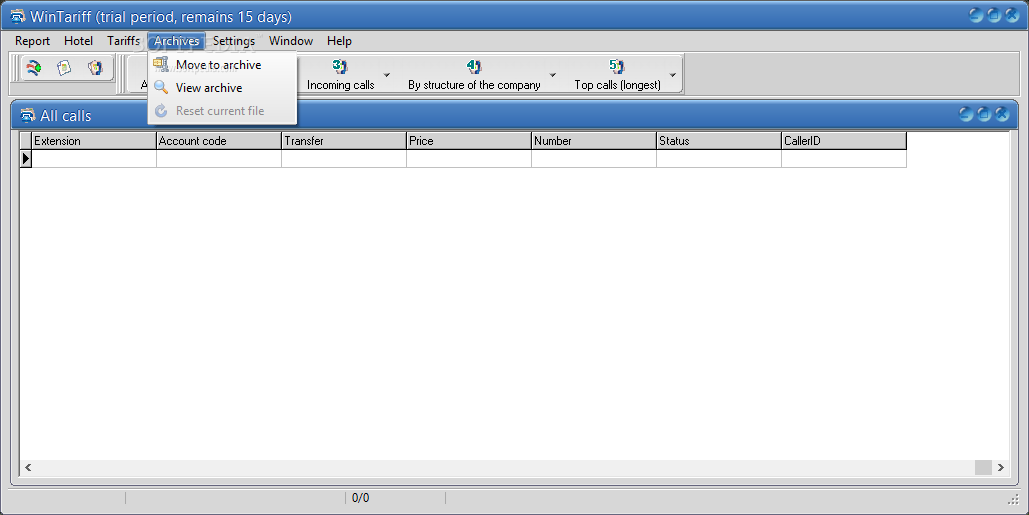Close the Archives menu
1029x515 pixels.
pyautogui.click(x=177, y=41)
